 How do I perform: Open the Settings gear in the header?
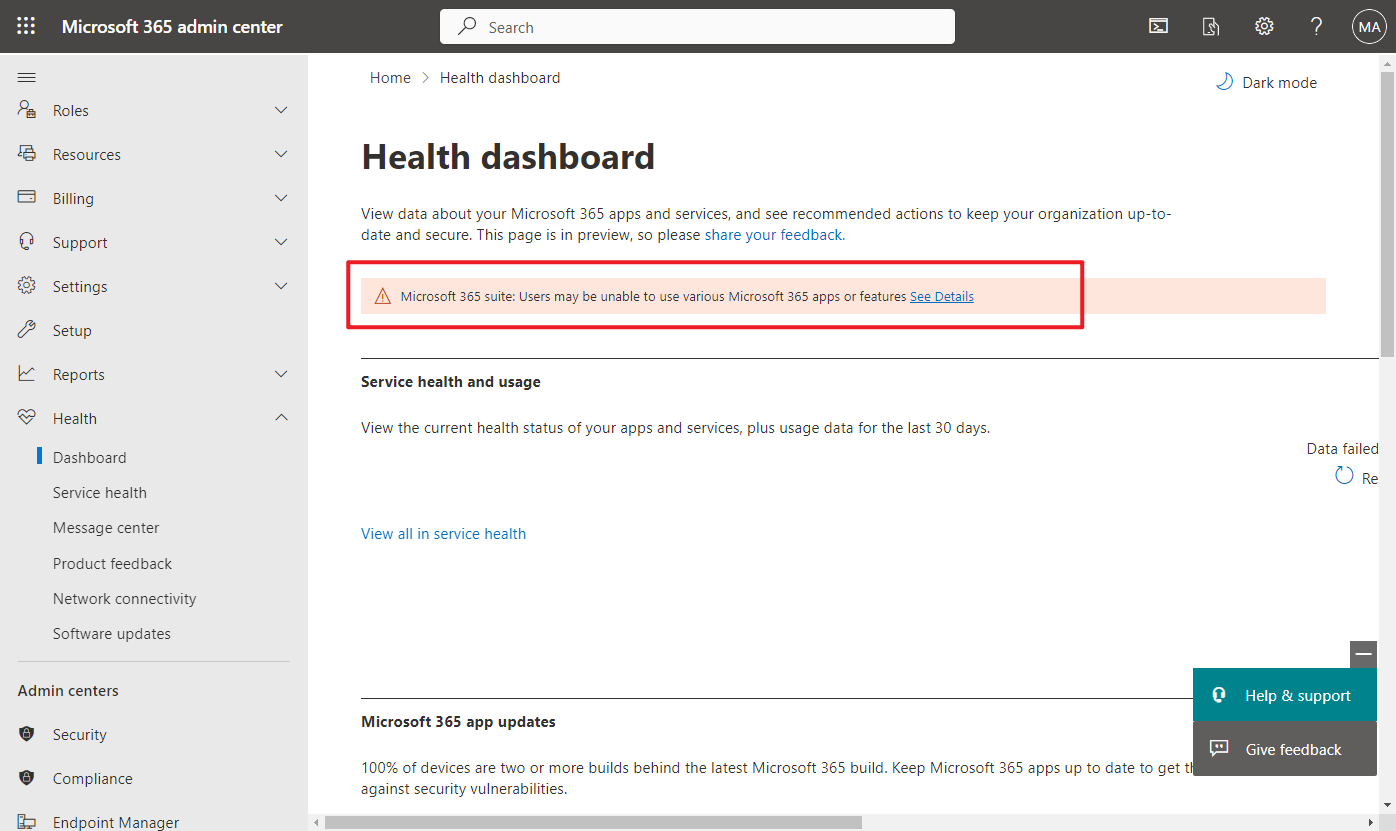(x=1264, y=26)
